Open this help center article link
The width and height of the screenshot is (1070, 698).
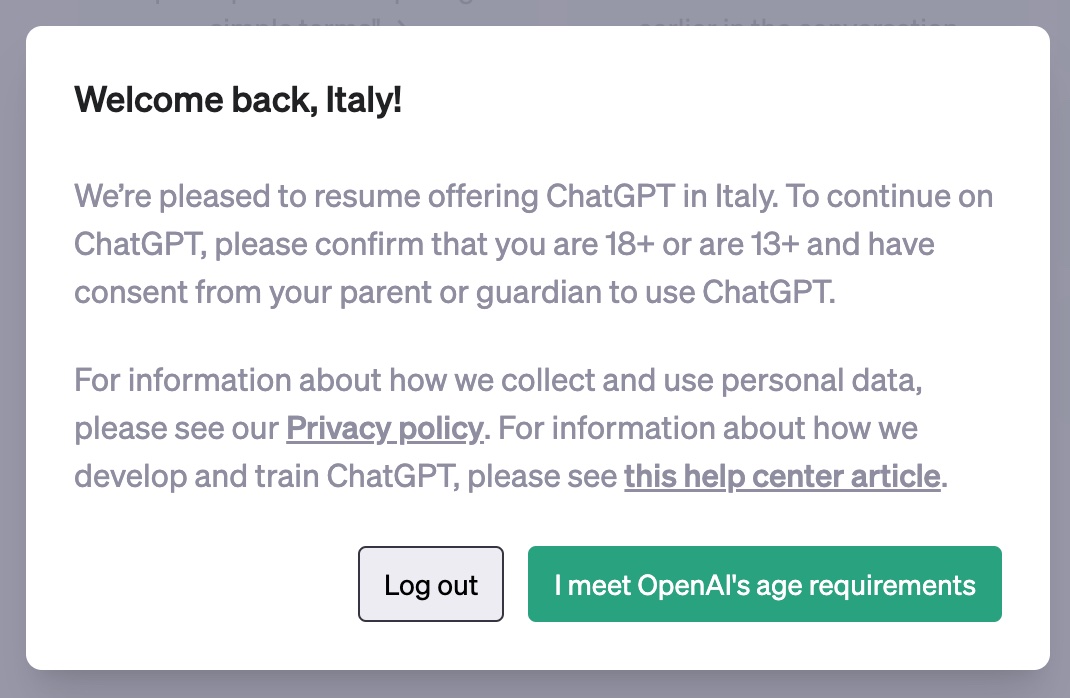point(782,476)
